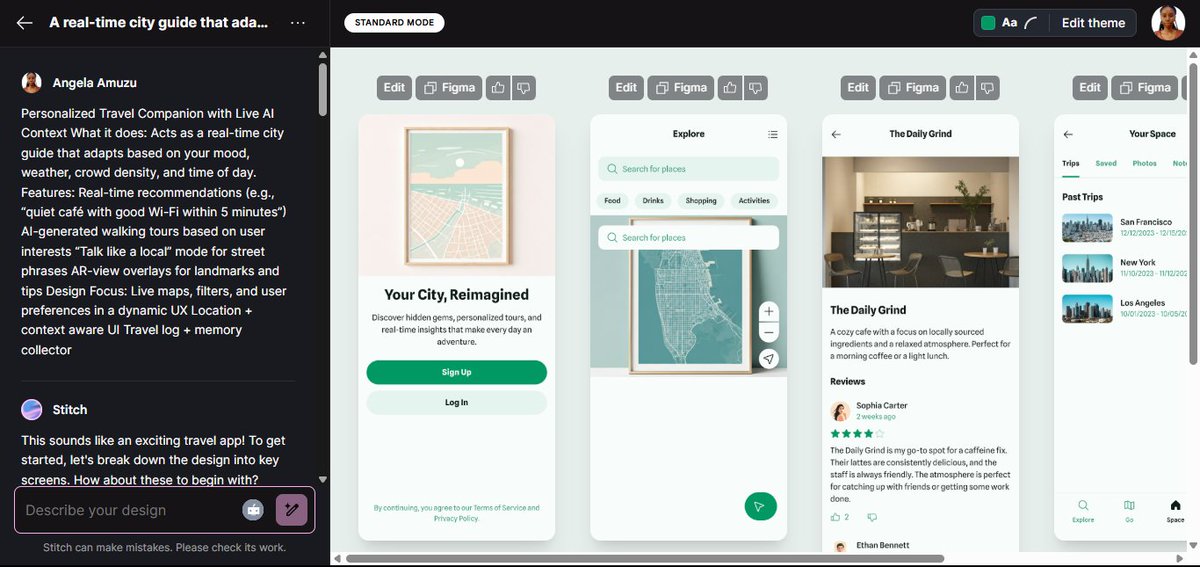Click Edit above the Your City Reimagined screen
Image resolution: width=1200 pixels, height=567 pixels.
395,88
